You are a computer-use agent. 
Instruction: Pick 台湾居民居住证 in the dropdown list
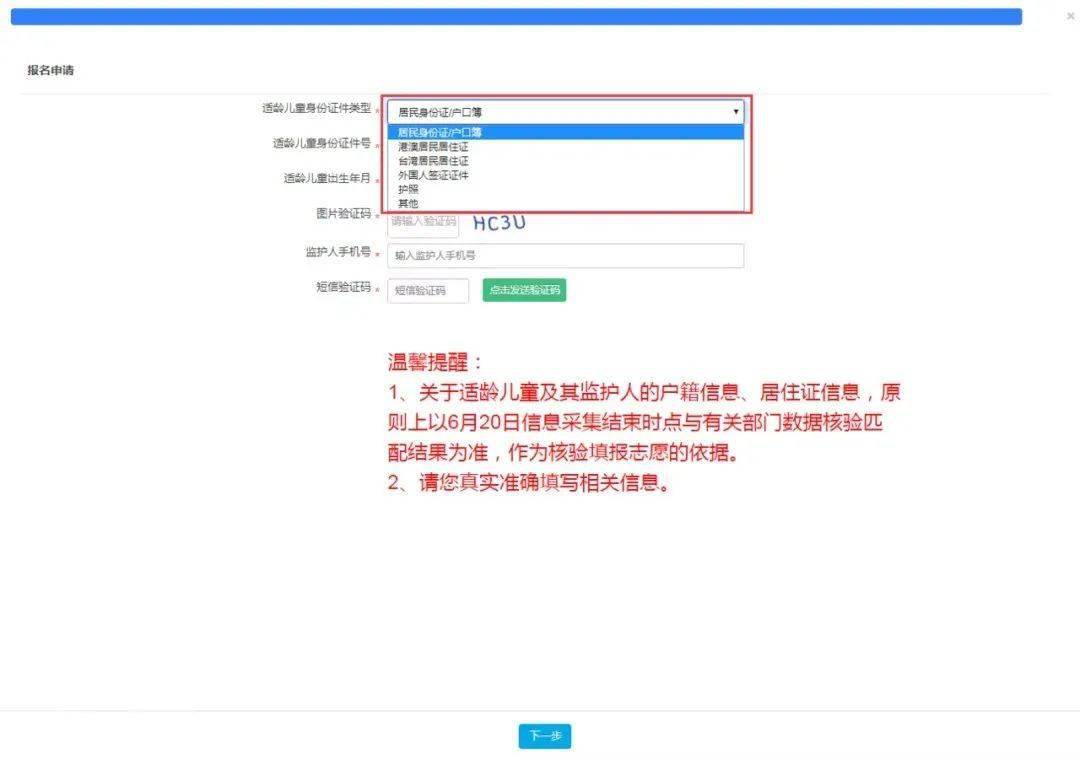click(565, 160)
